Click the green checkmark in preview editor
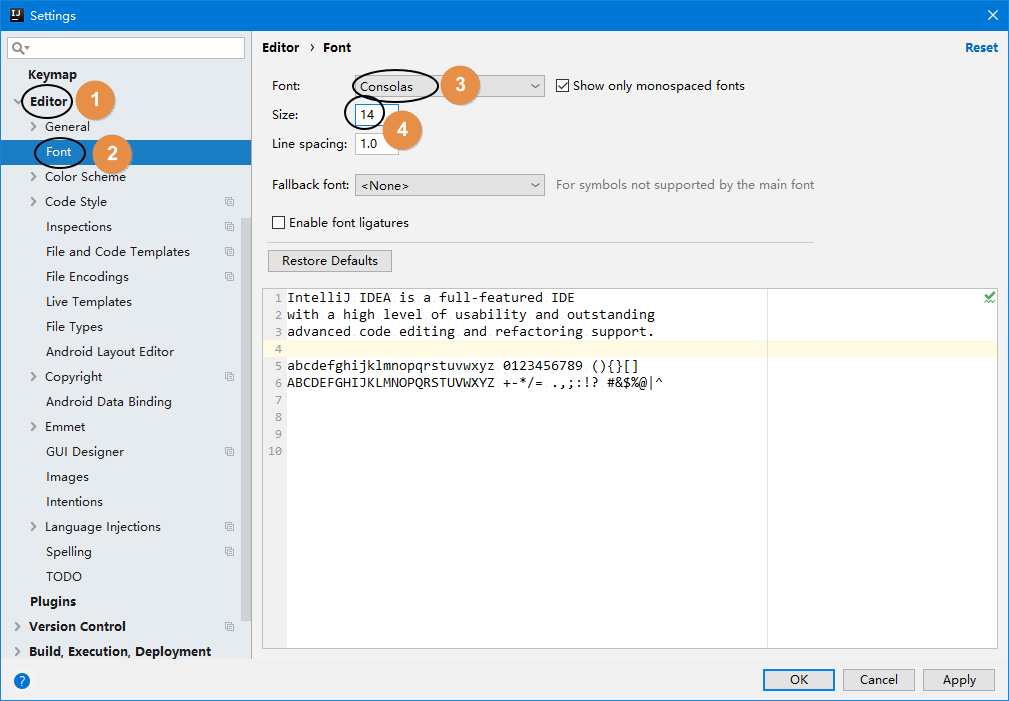The width and height of the screenshot is (1009, 701). [989, 298]
